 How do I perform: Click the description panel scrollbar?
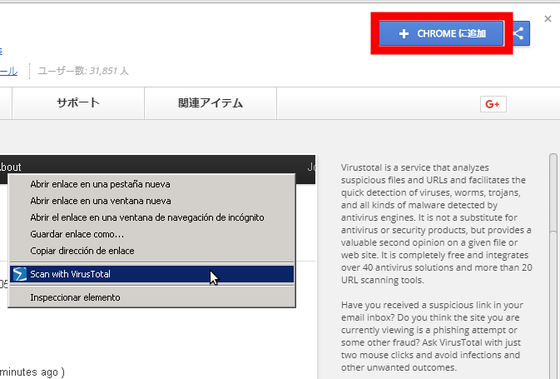(x=553, y=266)
